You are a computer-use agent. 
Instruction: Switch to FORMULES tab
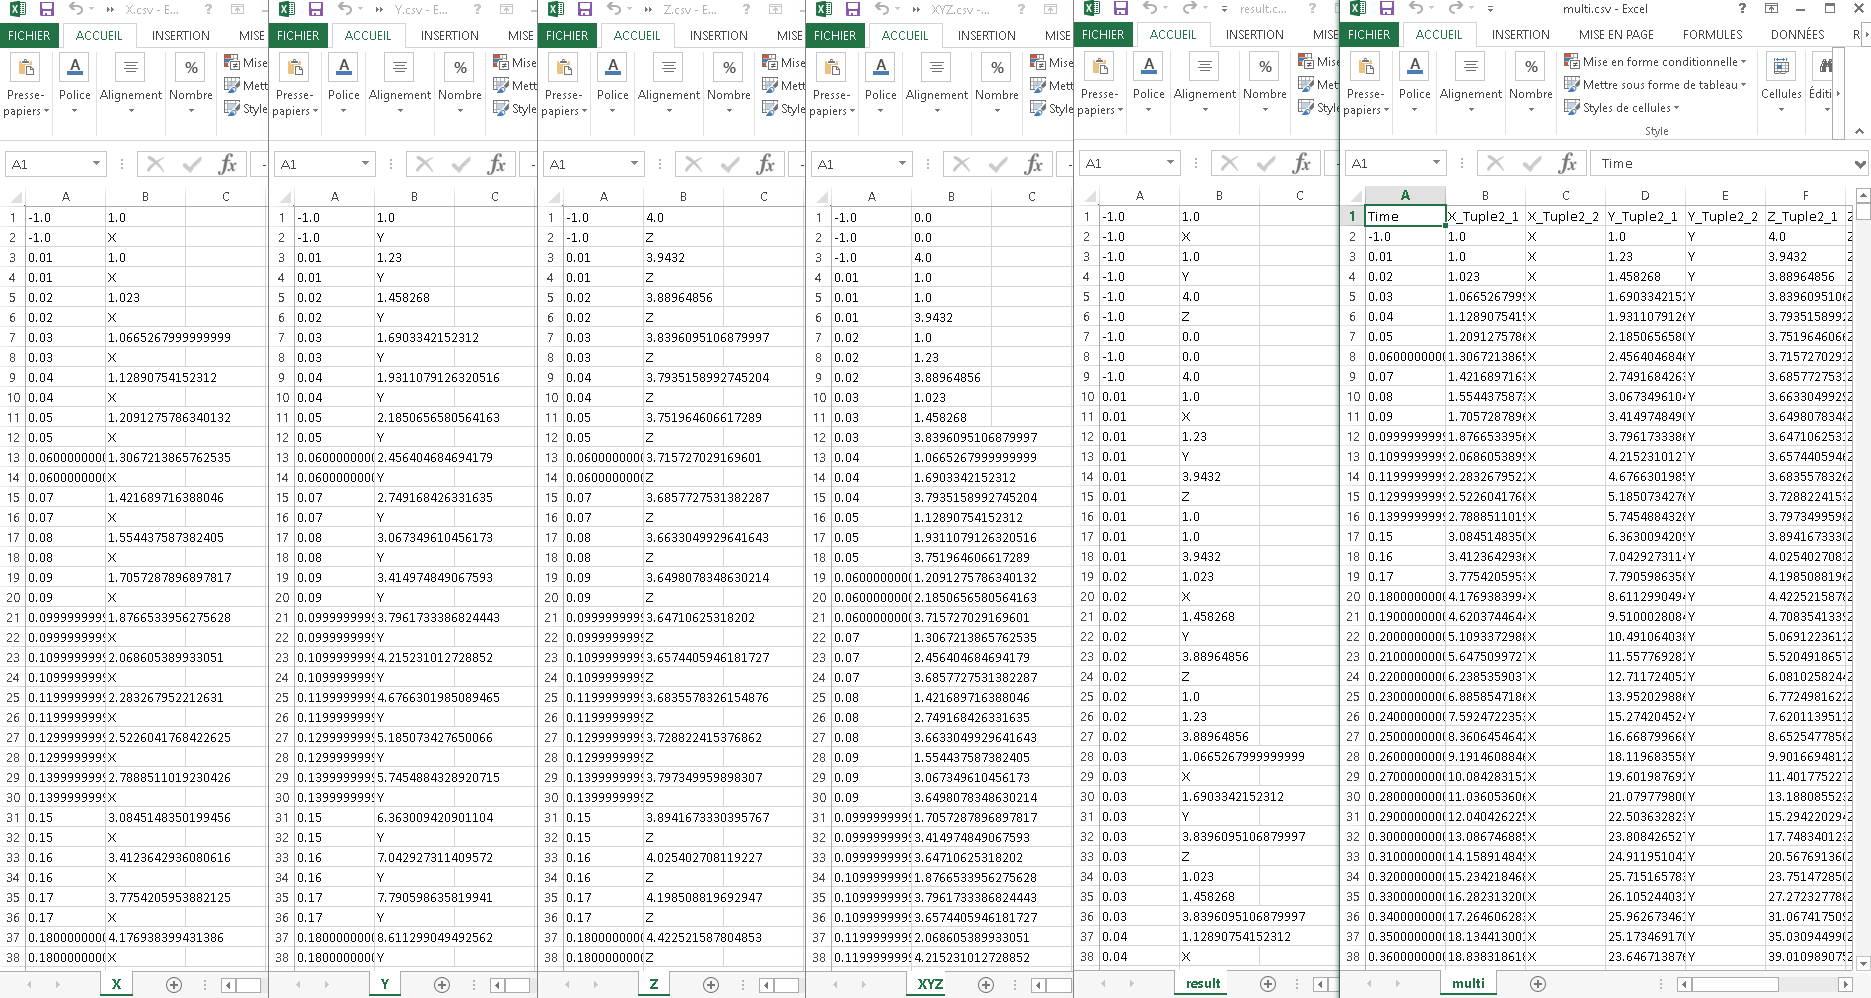[x=1712, y=34]
